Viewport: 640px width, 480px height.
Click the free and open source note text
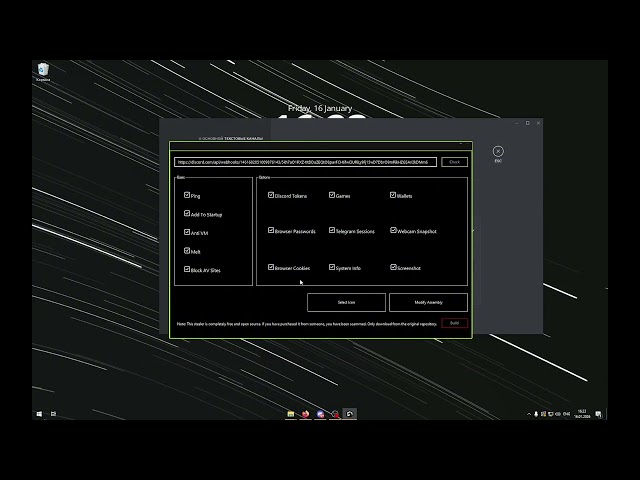pos(307,324)
